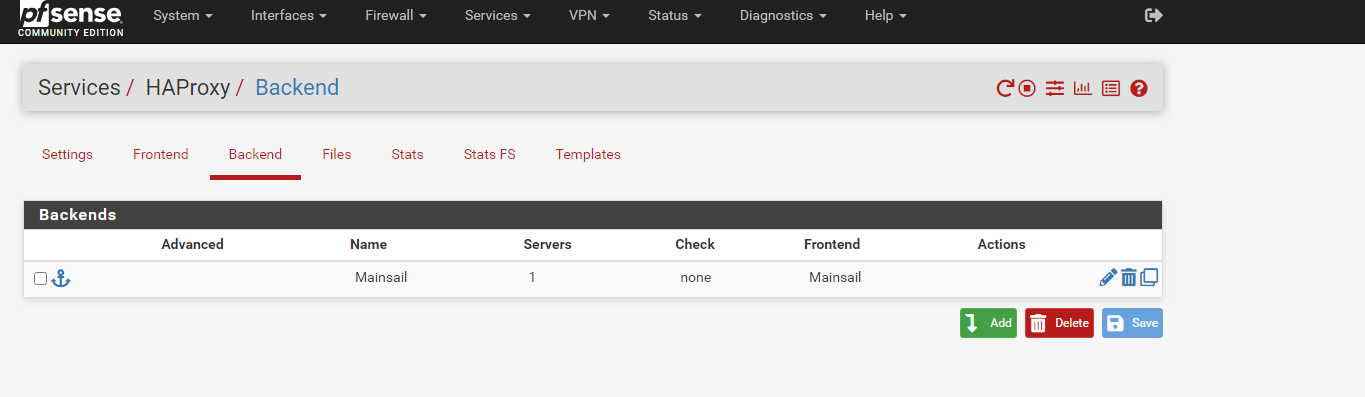Click the Actions column header
The width and height of the screenshot is (1365, 397).
click(x=1001, y=245)
